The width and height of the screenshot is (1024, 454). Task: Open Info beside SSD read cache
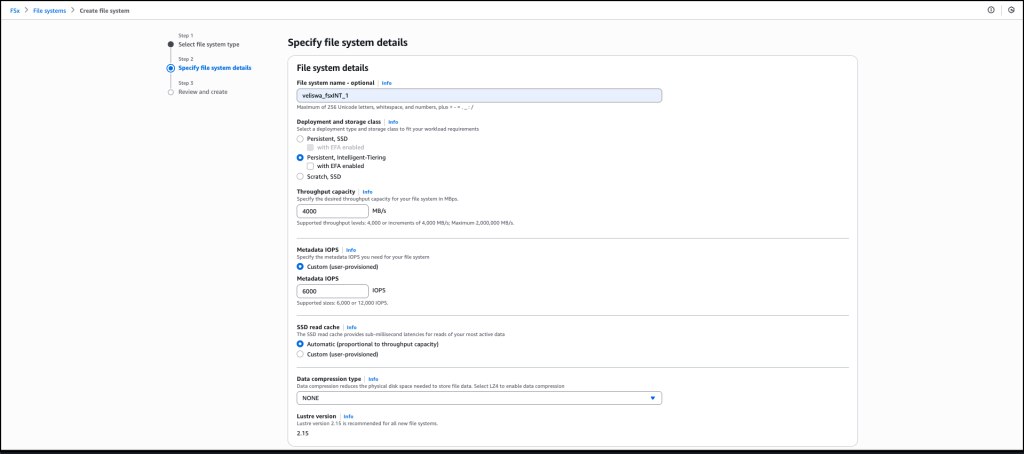coord(351,327)
